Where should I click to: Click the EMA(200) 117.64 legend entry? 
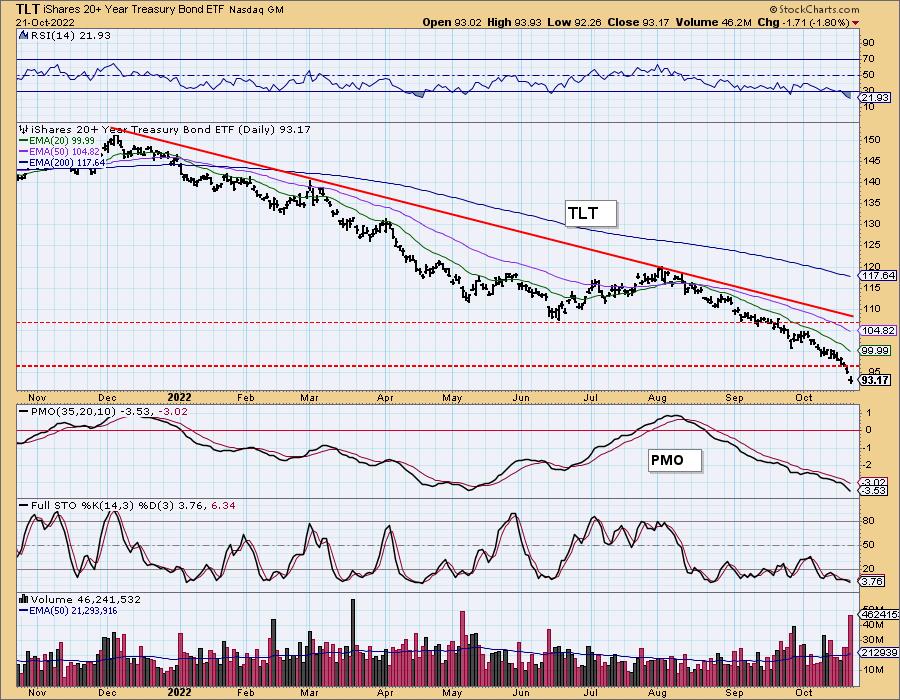click(x=63, y=162)
